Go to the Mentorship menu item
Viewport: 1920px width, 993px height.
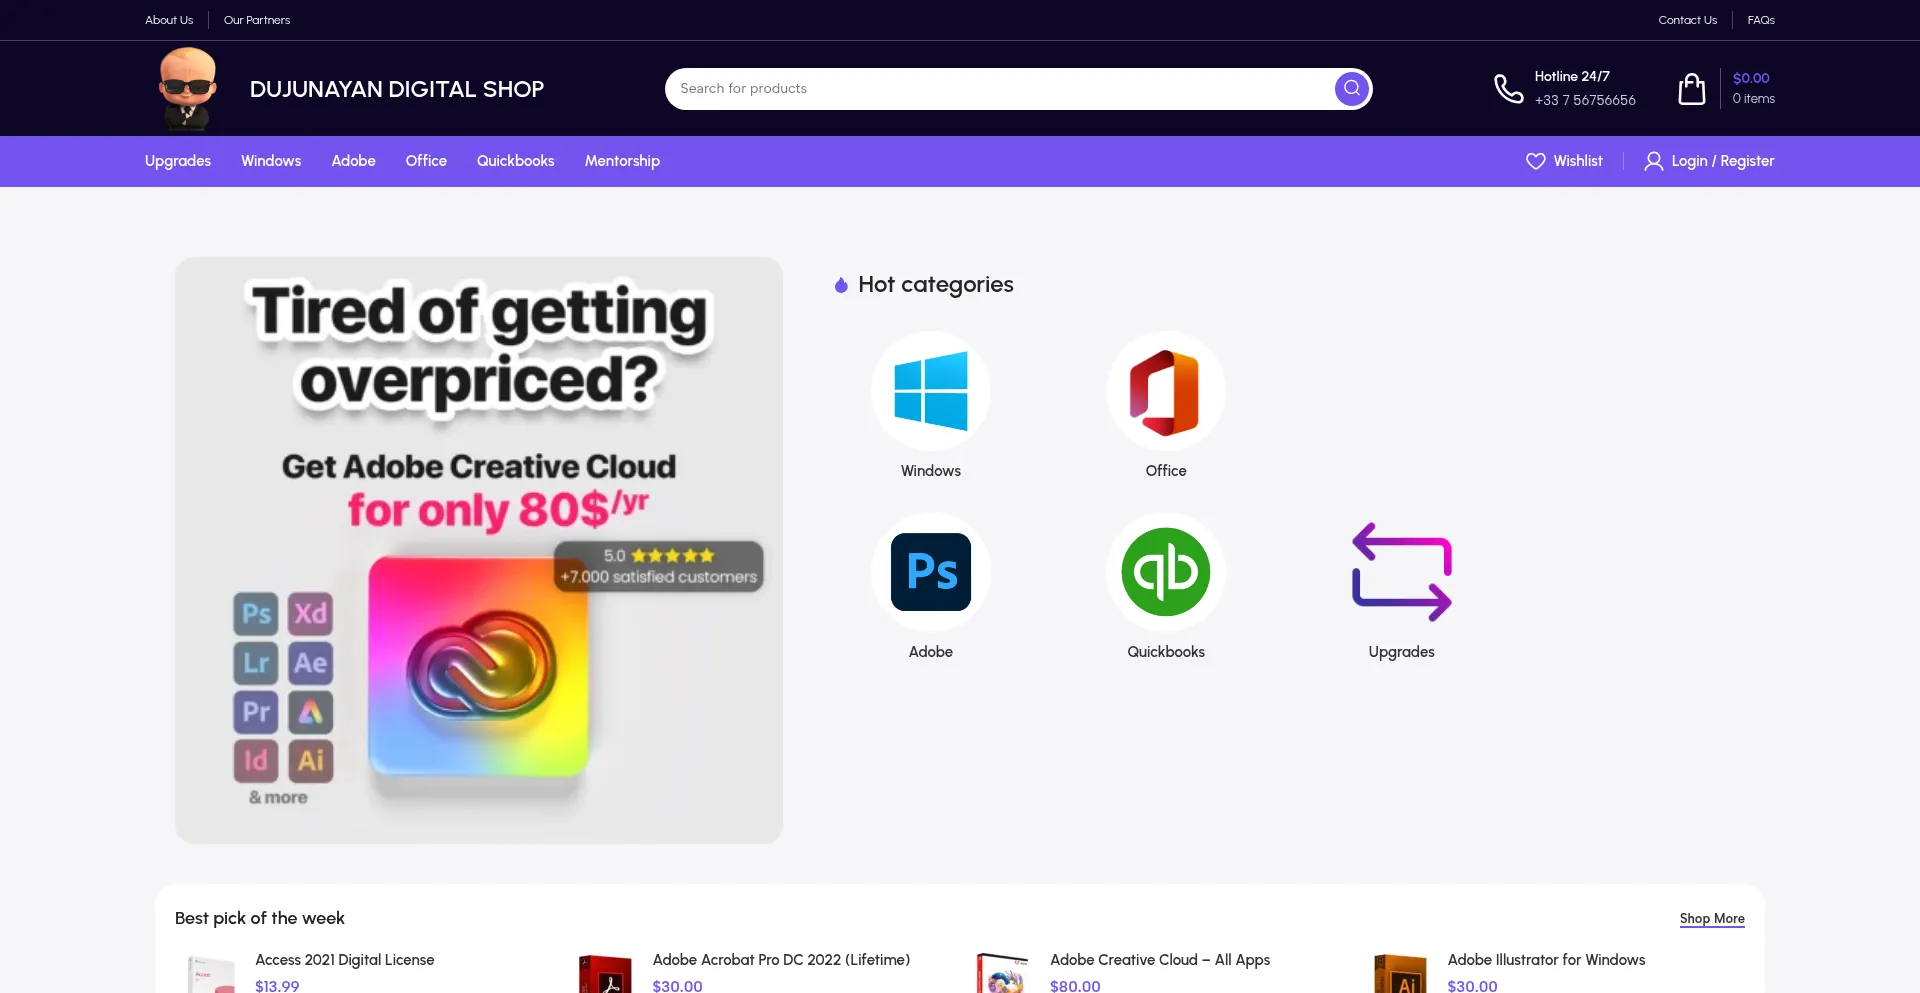pyautogui.click(x=622, y=161)
